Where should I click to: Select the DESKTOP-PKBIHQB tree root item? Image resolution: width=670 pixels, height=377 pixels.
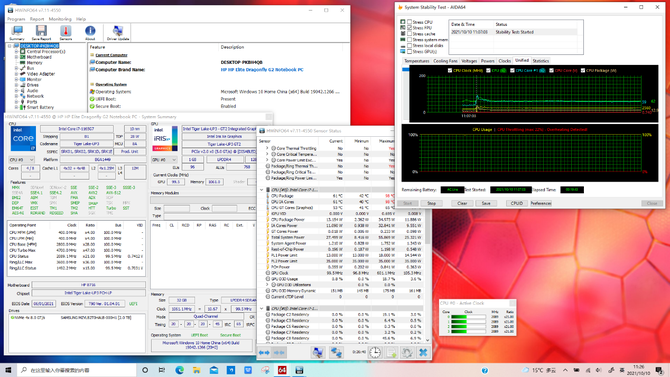click(x=39, y=46)
